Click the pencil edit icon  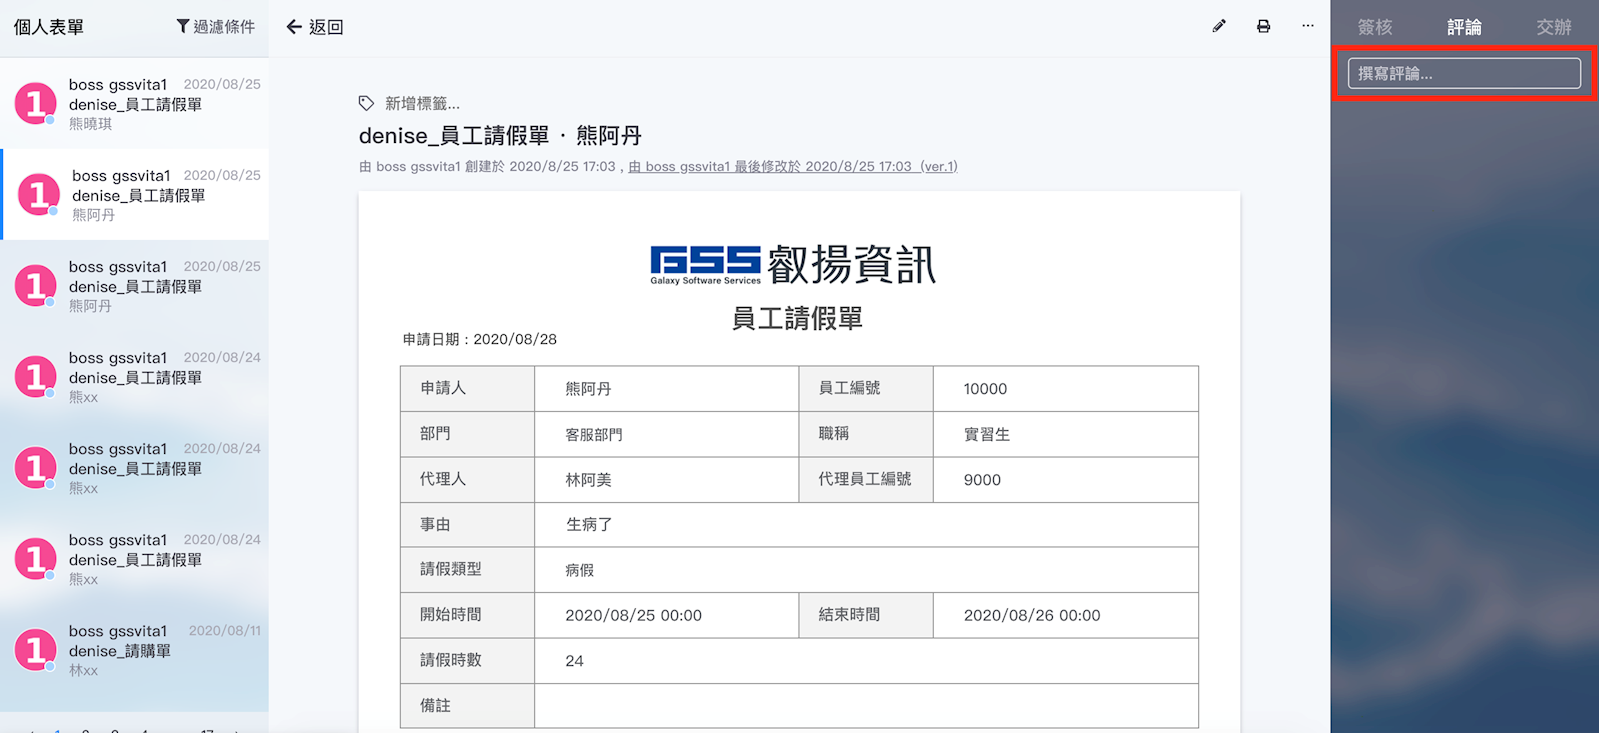pyautogui.click(x=1218, y=26)
